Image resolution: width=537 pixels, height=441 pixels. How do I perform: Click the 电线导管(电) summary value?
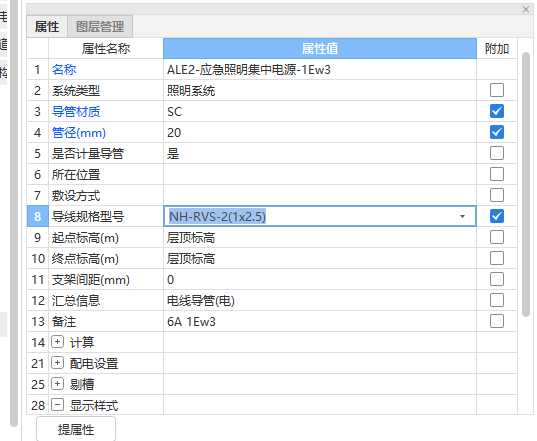click(x=320, y=301)
